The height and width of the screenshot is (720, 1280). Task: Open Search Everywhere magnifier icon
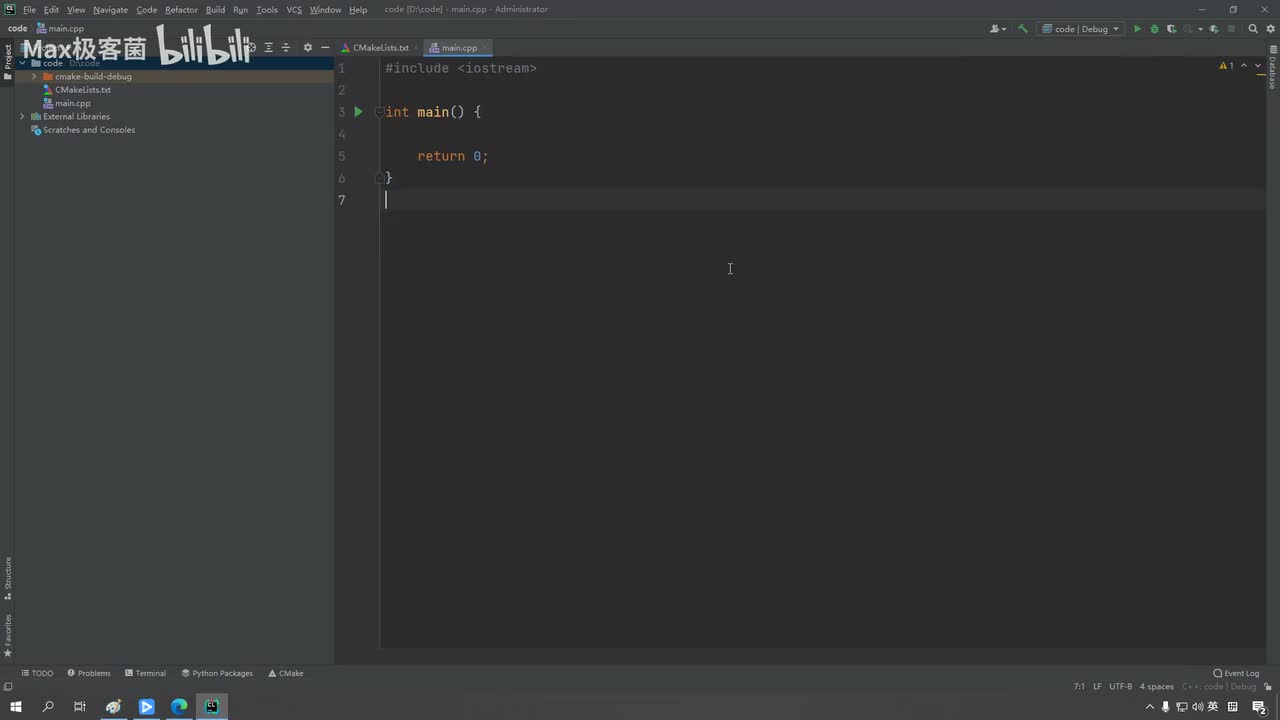pos(1253,29)
